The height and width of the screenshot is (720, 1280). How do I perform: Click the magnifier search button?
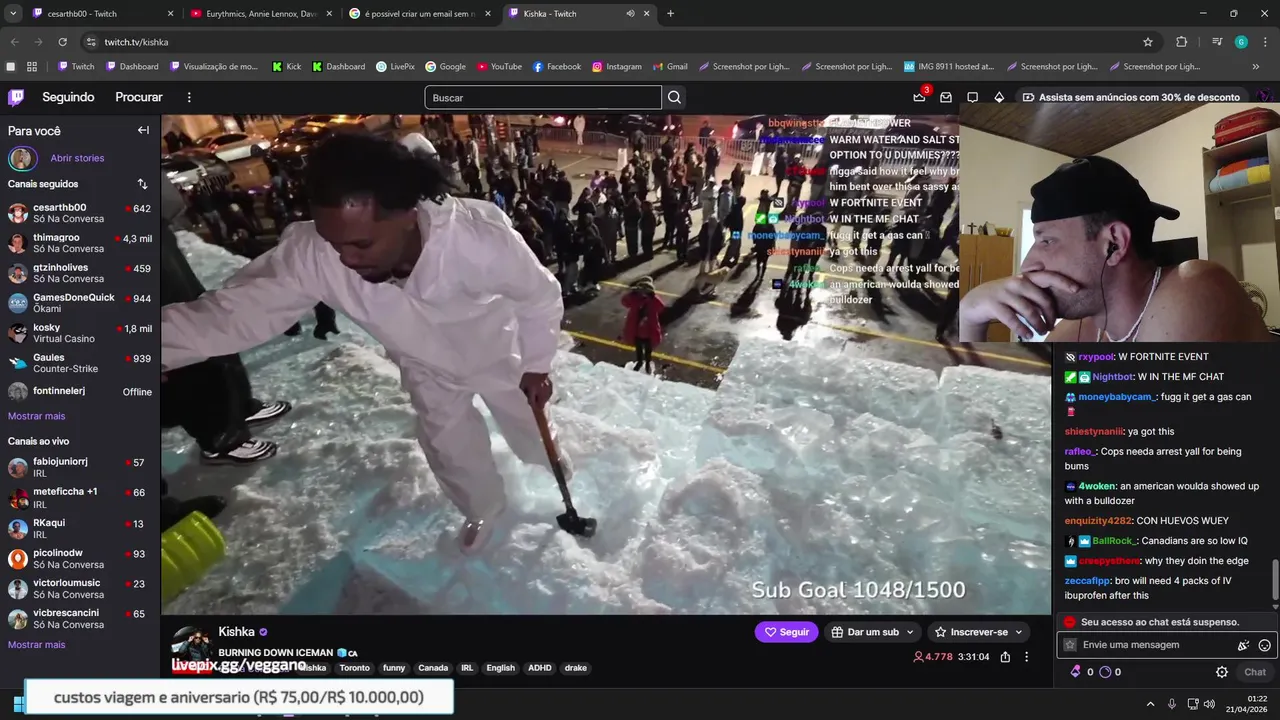pos(675,97)
